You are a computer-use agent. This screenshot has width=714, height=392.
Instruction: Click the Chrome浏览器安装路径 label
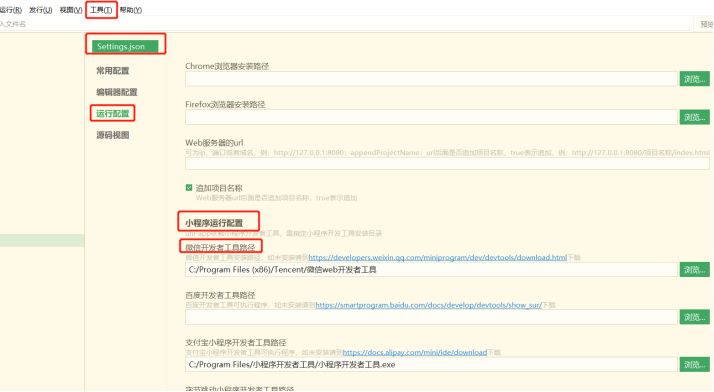(x=227, y=66)
